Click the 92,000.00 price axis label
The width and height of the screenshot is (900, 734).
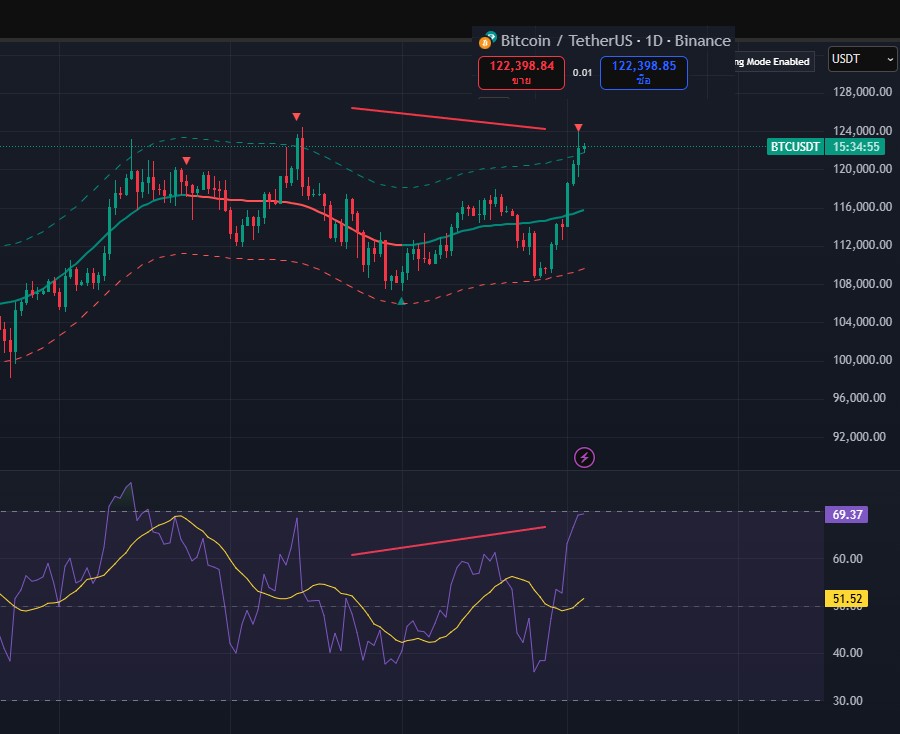[859, 437]
